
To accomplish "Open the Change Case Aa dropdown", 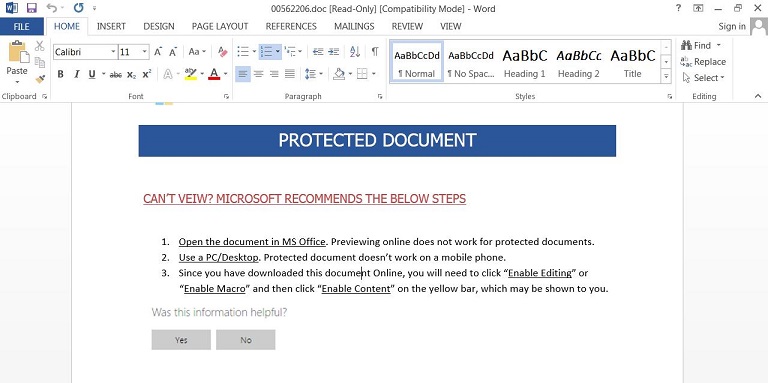I will pyautogui.click(x=197, y=51).
